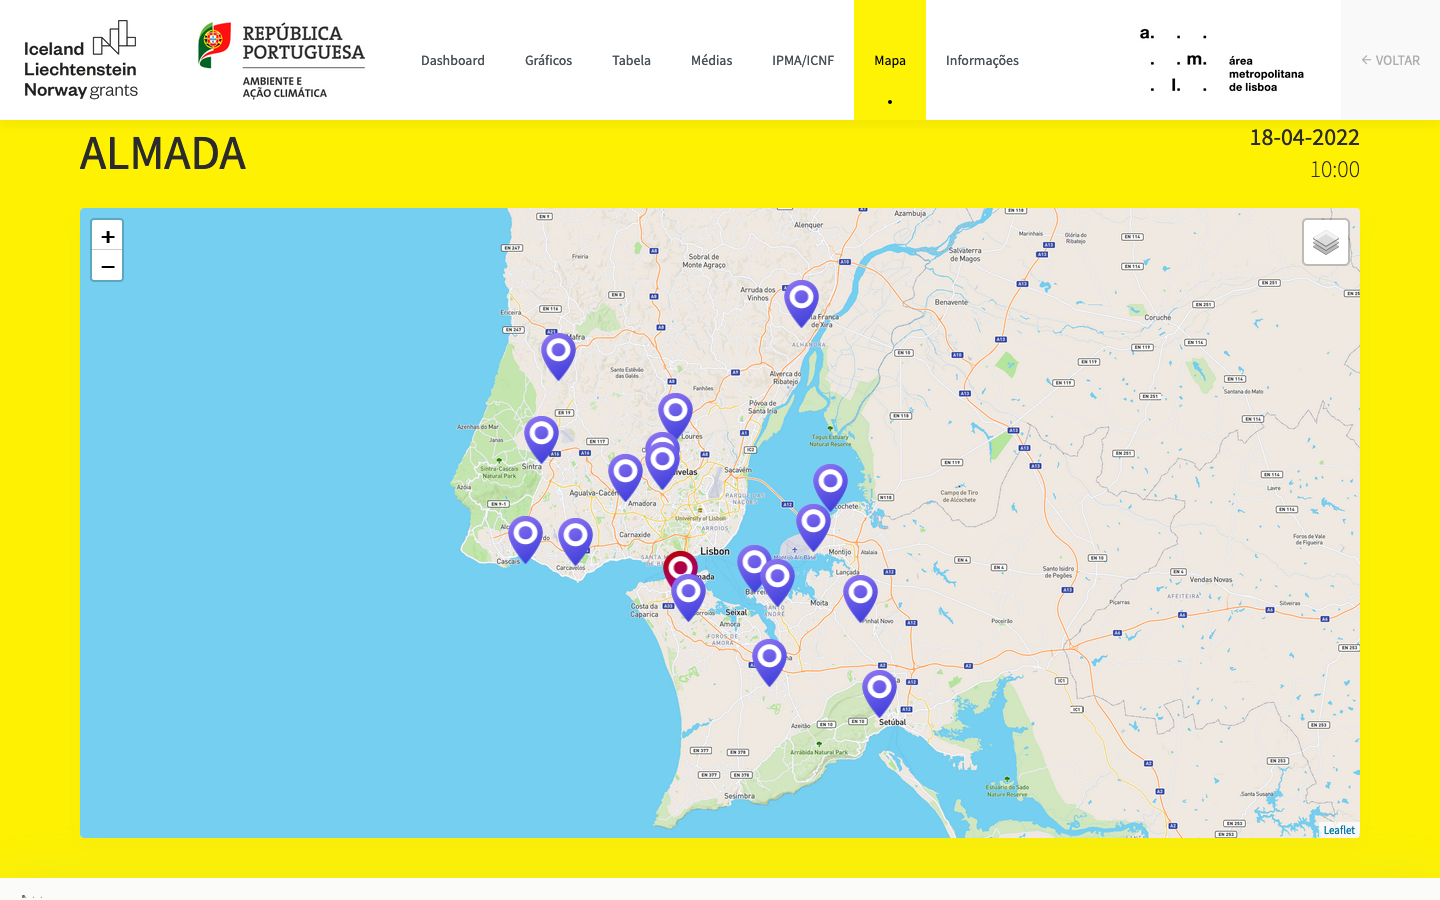Open the Tabela tab
Screen dimensions: 1440x900
tap(631, 60)
